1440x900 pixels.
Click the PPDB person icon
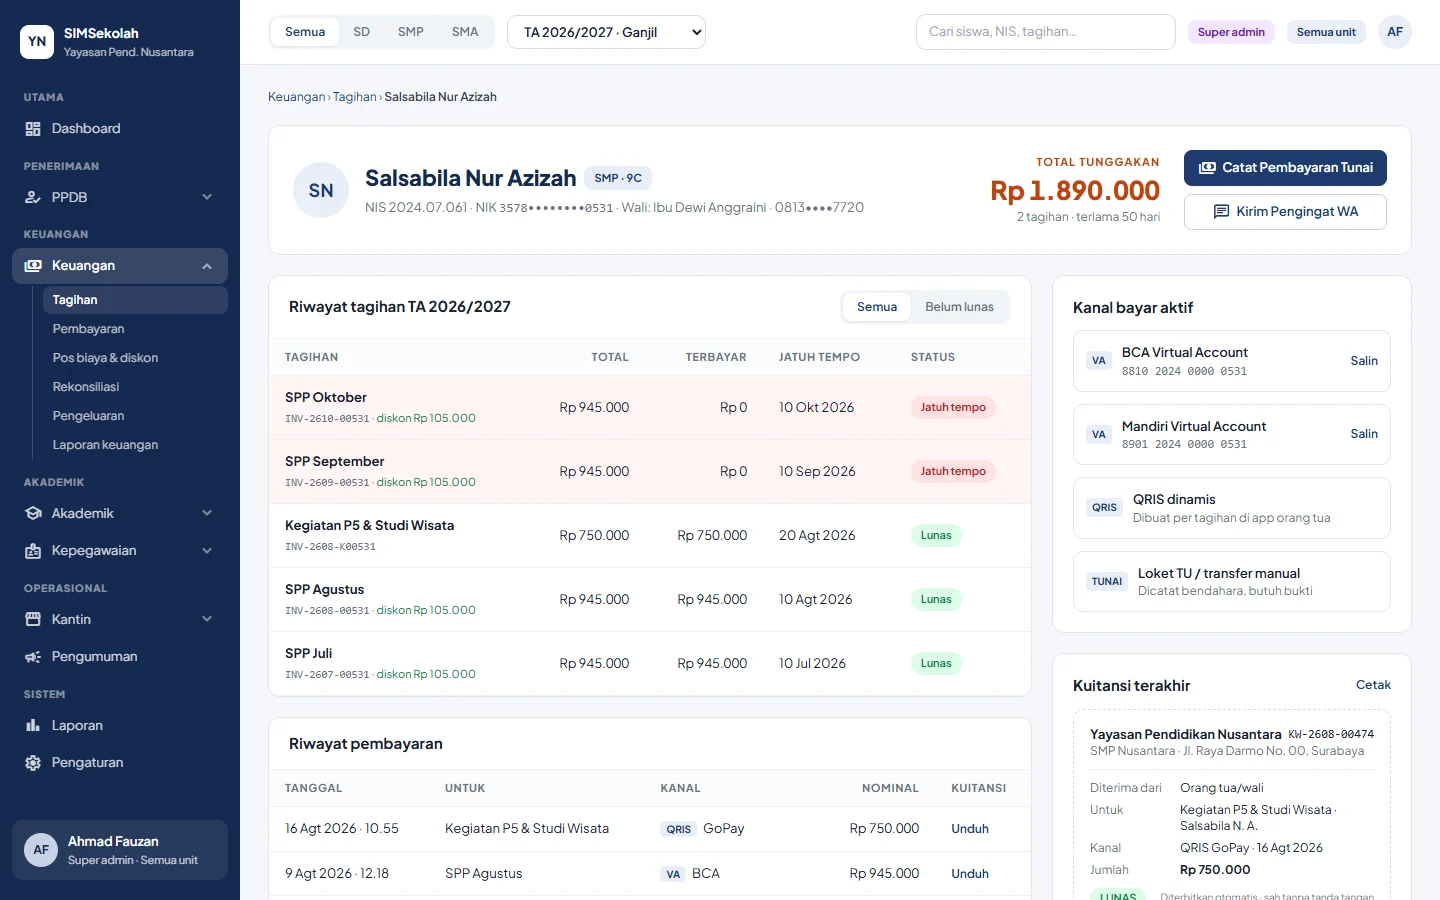pos(33,198)
